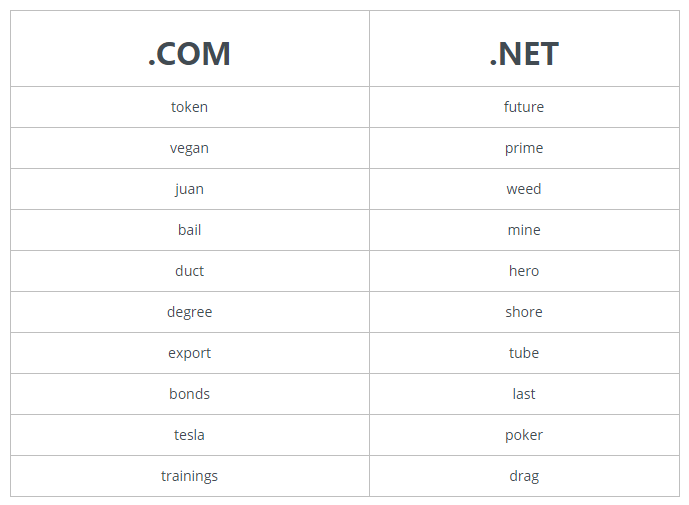Click the 'trainings' cell
Image resolution: width=689 pixels, height=505 pixels.
[189, 476]
